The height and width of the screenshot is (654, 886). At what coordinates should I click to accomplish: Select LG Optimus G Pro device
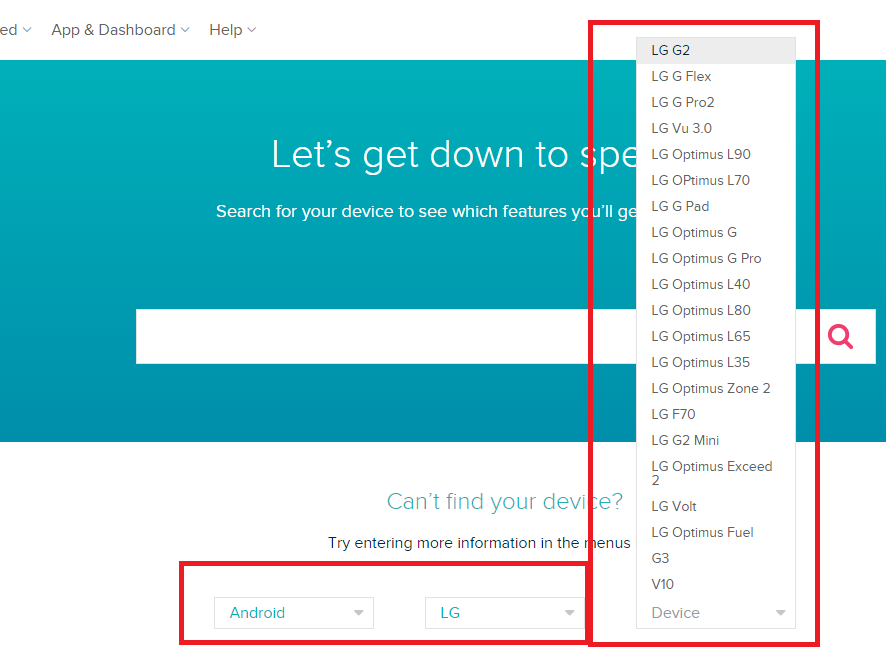click(716, 258)
